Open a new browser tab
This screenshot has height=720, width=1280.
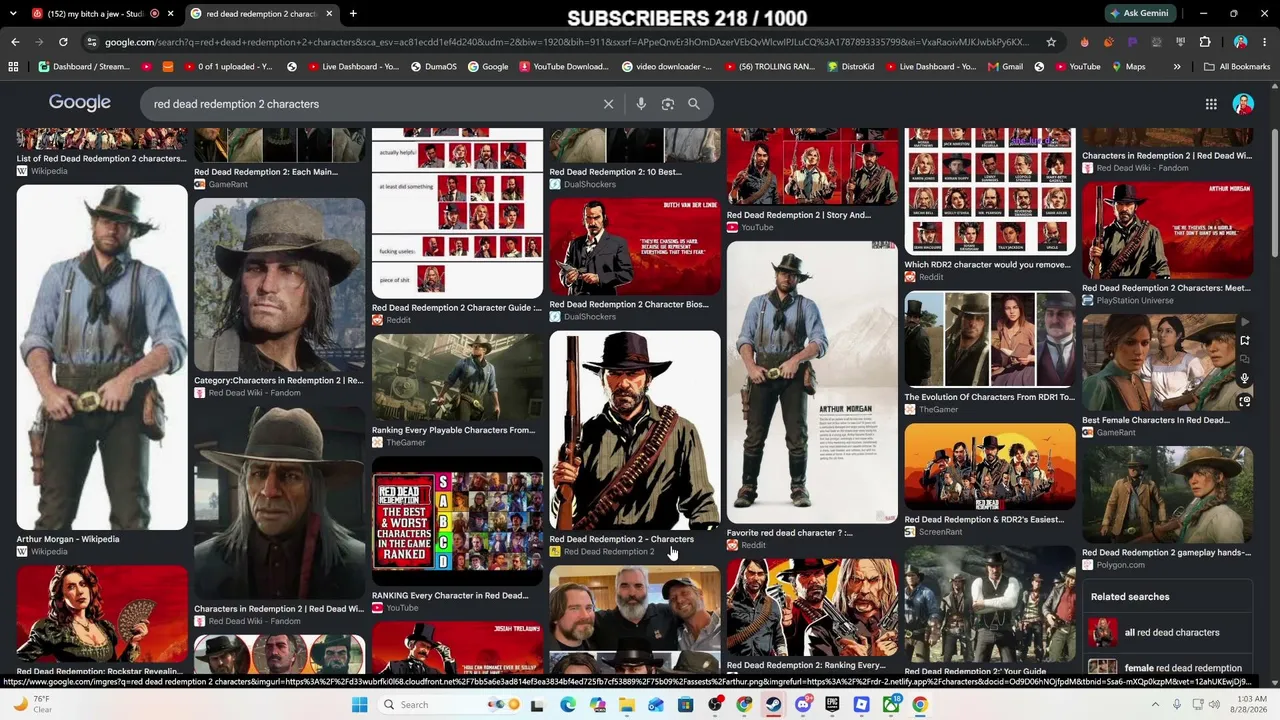tap(353, 14)
